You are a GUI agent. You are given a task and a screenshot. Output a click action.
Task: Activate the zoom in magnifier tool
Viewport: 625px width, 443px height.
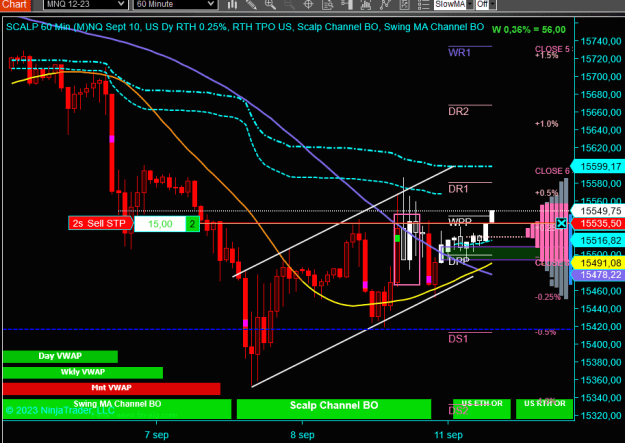[x=270, y=4]
